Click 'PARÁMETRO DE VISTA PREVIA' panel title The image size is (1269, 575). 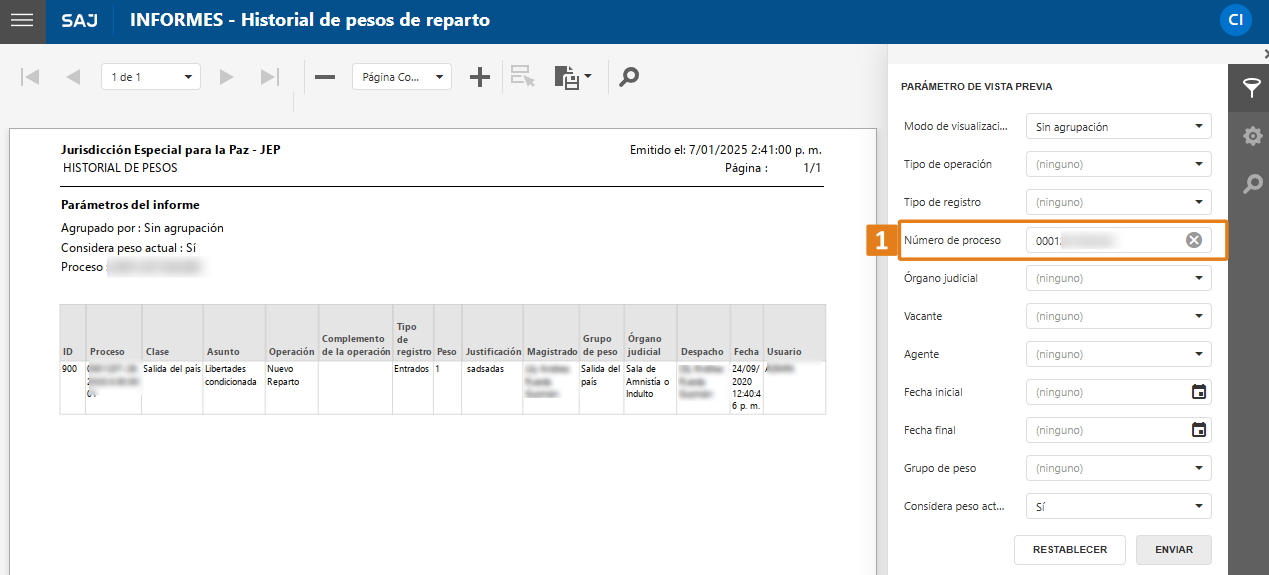(x=976, y=87)
